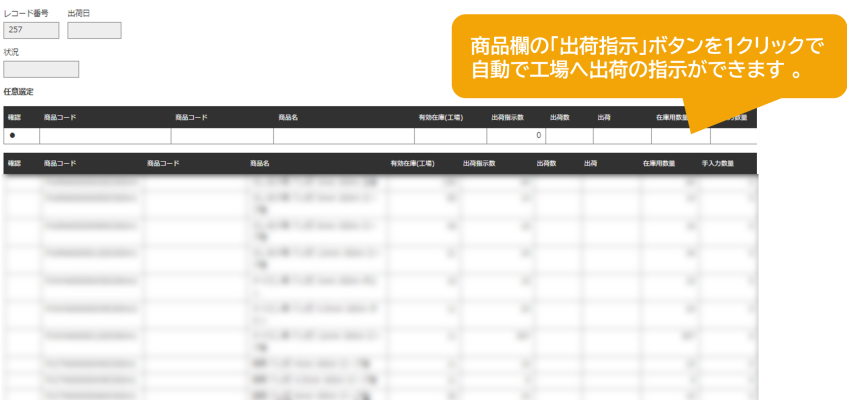Edit the 出荷指示数 cell showing 0

pos(516,136)
